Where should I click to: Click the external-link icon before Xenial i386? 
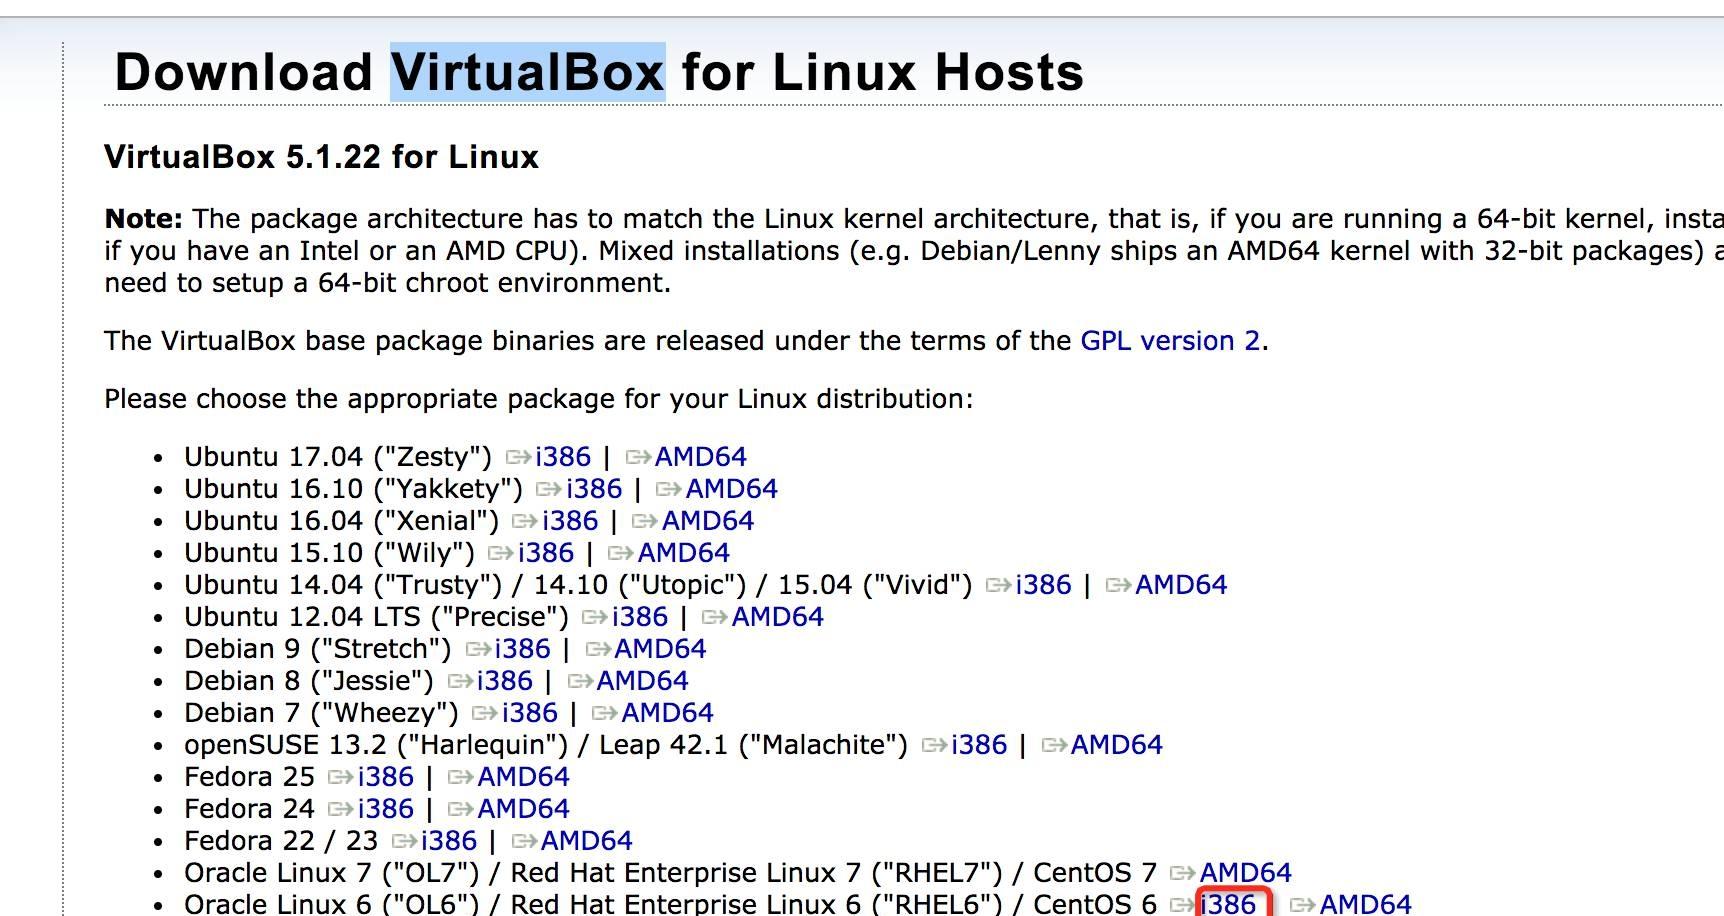point(526,522)
